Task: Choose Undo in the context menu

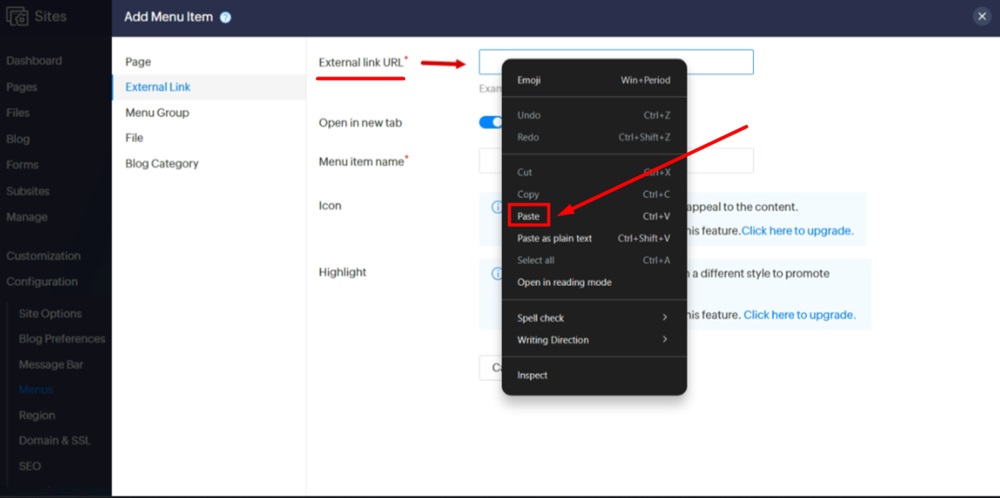Action: tap(594, 115)
